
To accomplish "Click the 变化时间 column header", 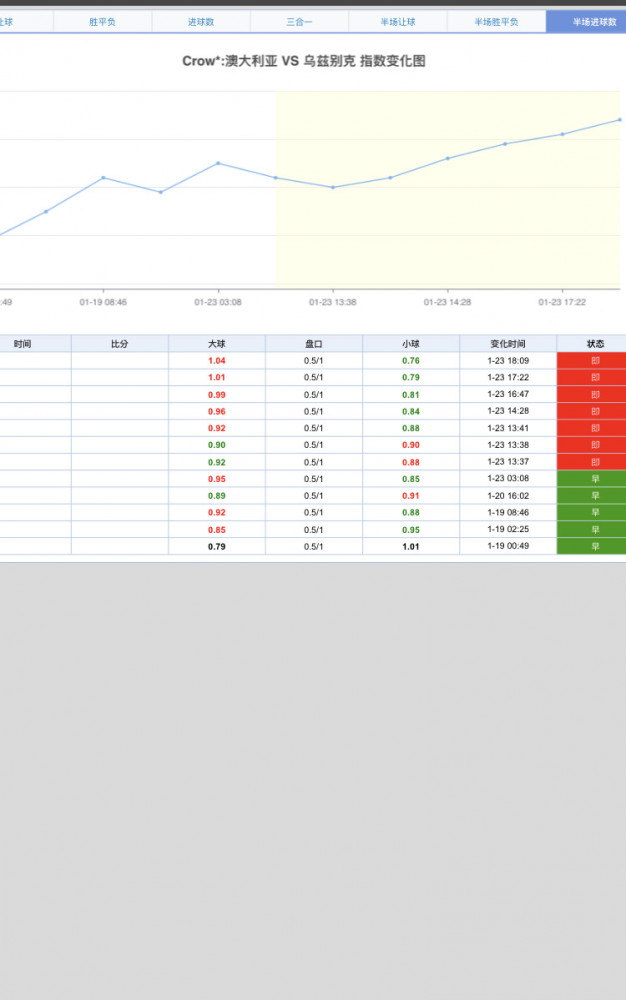I will 508,344.
